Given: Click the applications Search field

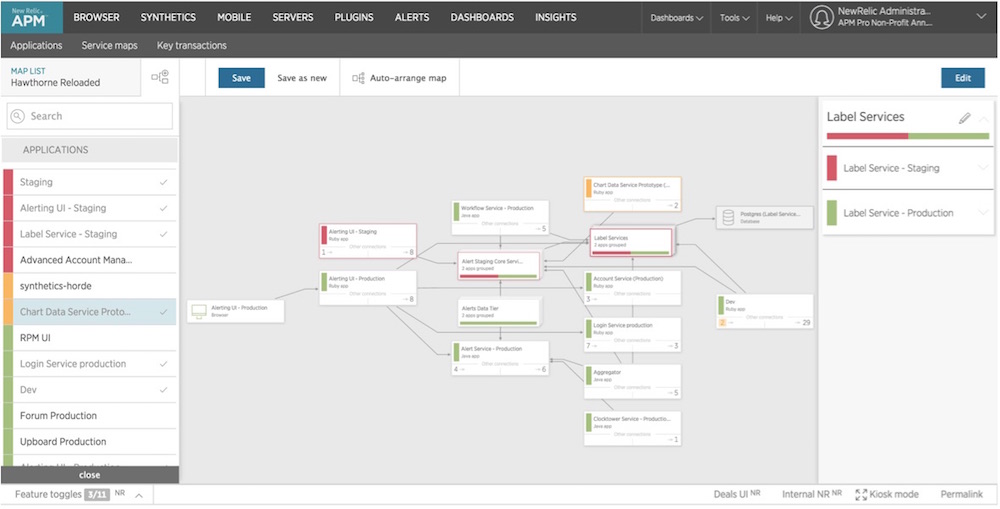Looking at the screenshot, I should [x=90, y=116].
